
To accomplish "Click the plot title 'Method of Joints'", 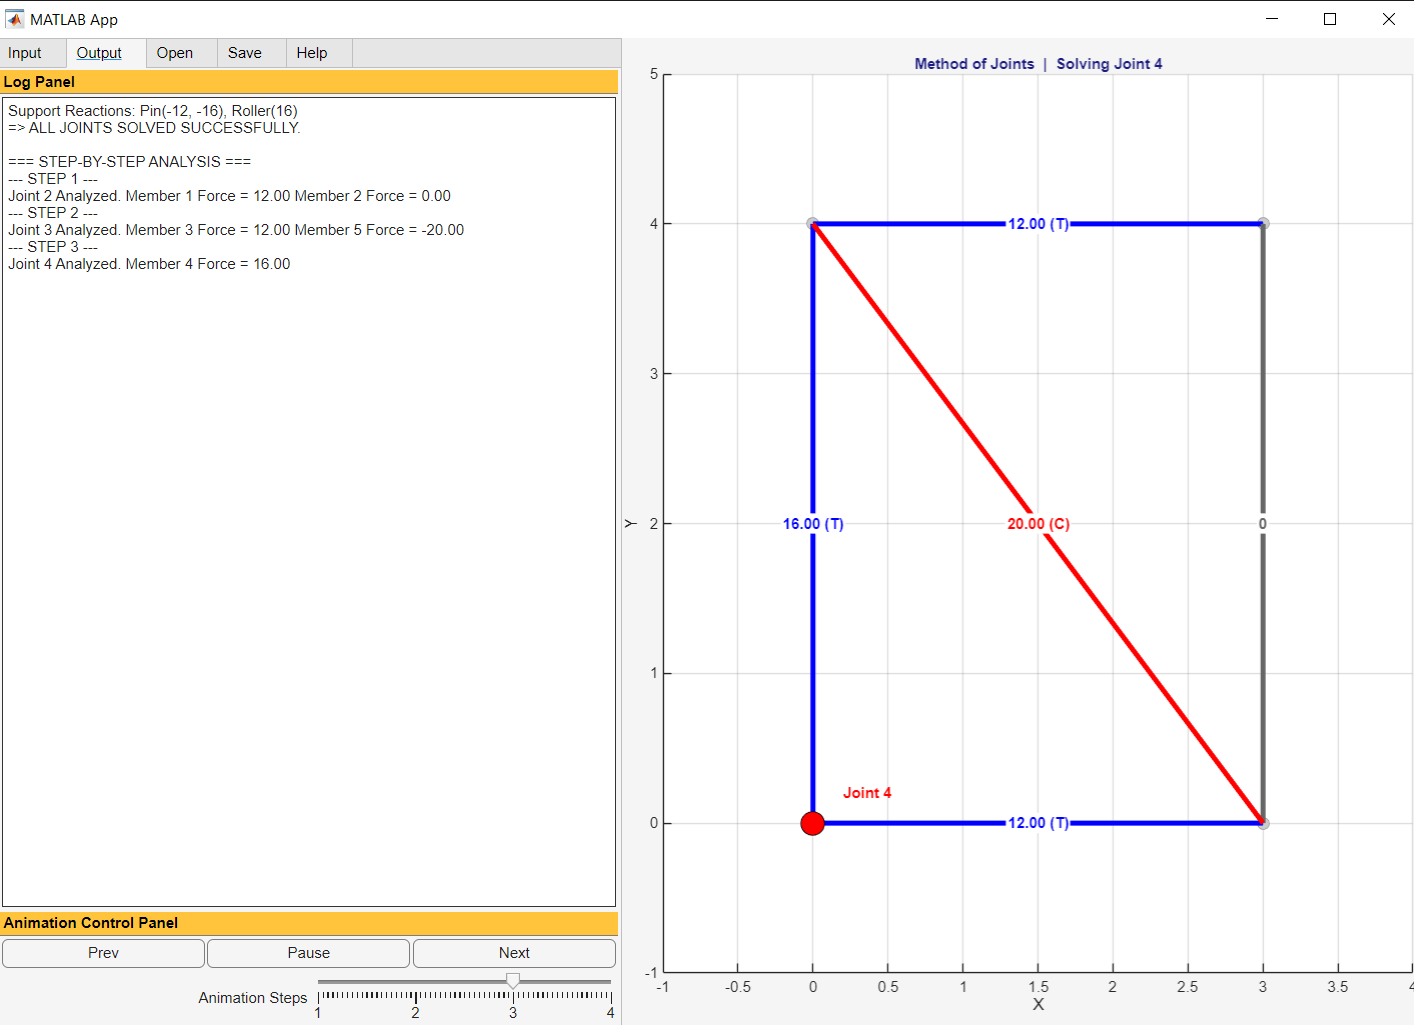I will 974,64.
